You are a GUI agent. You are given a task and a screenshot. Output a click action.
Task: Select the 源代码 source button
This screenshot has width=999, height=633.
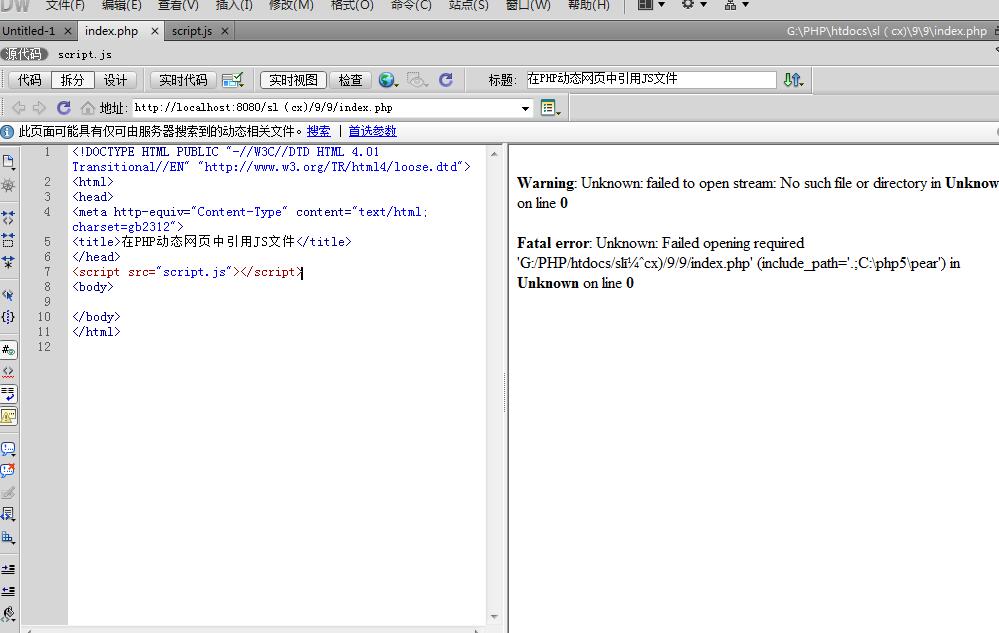[24, 54]
